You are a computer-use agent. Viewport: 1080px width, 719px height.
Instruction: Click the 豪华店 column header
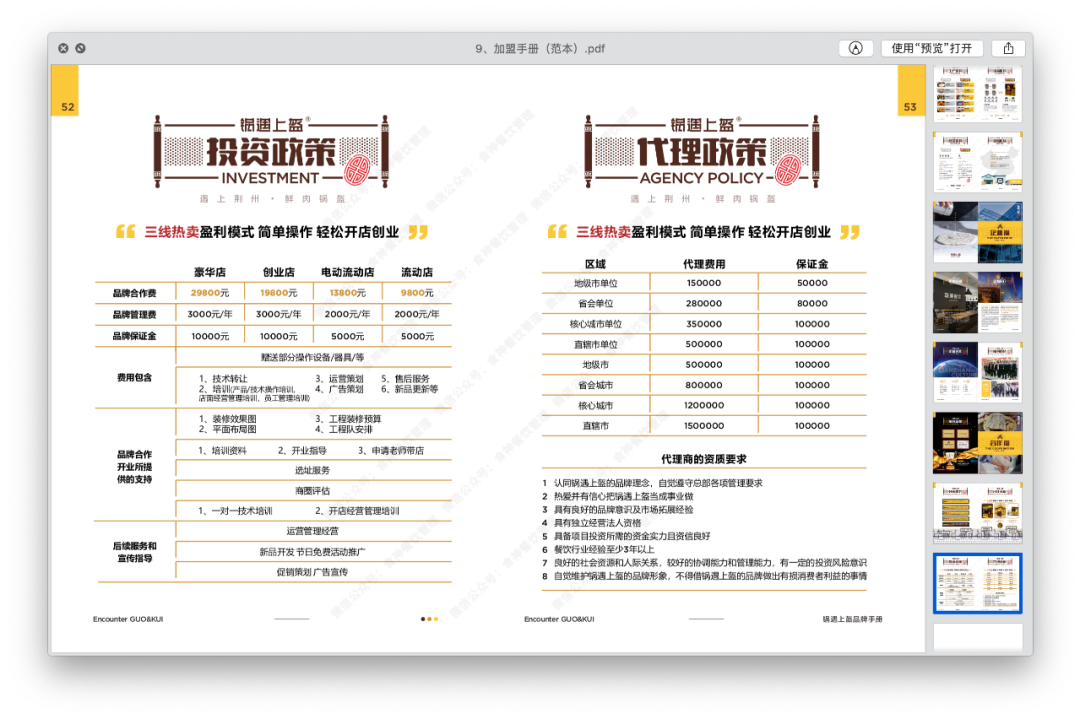pyautogui.click(x=209, y=272)
